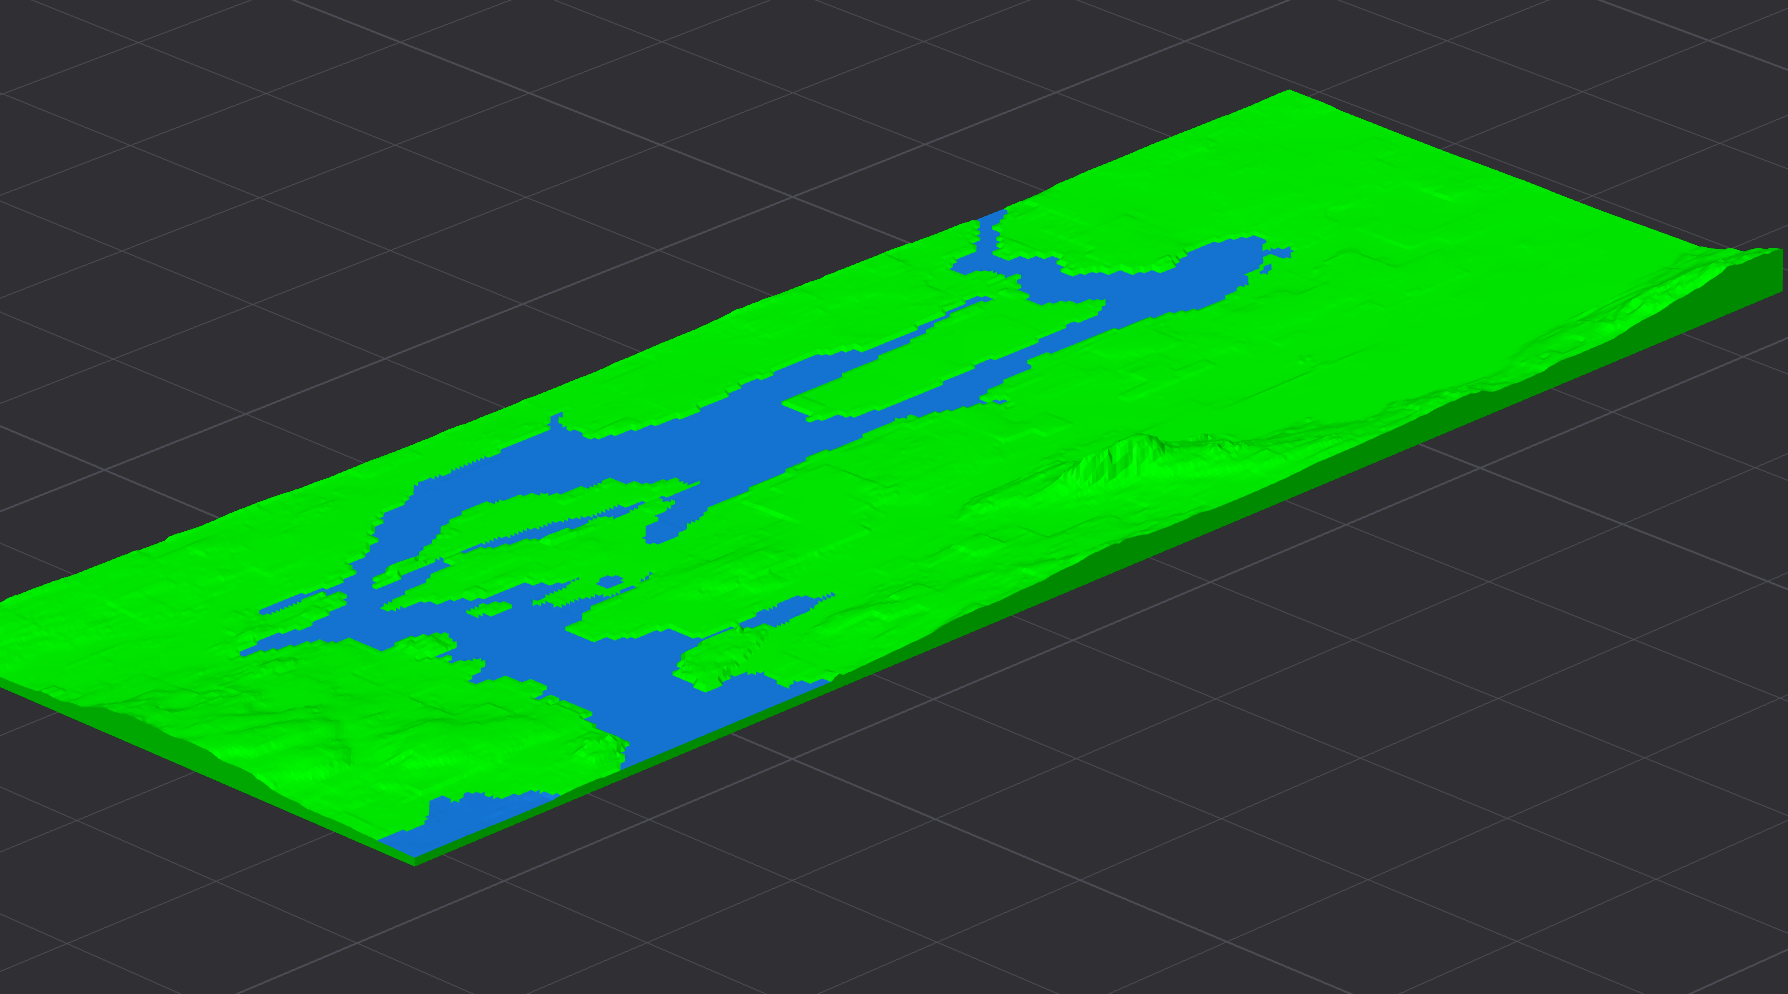Select the wide central section of the blue waterway
This screenshot has height=994, width=1788.
[700, 440]
